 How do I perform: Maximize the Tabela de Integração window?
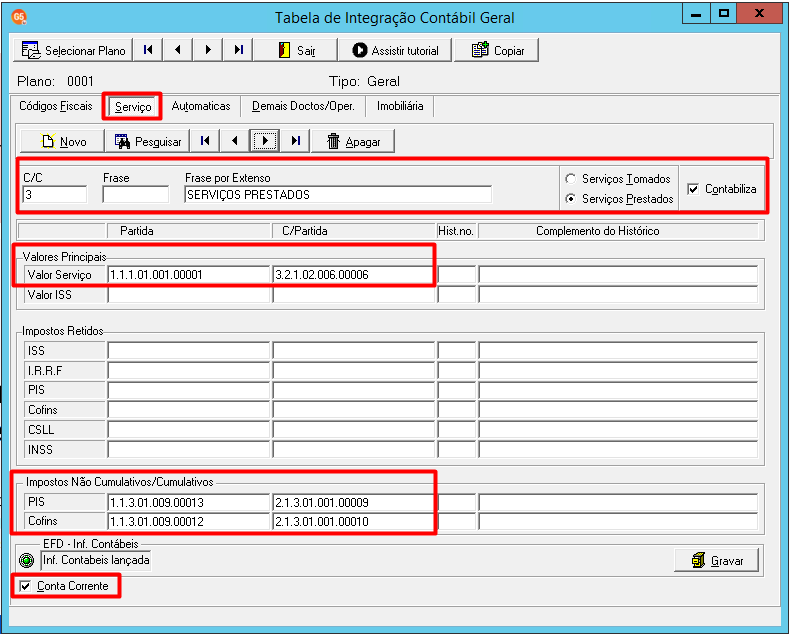coord(724,14)
